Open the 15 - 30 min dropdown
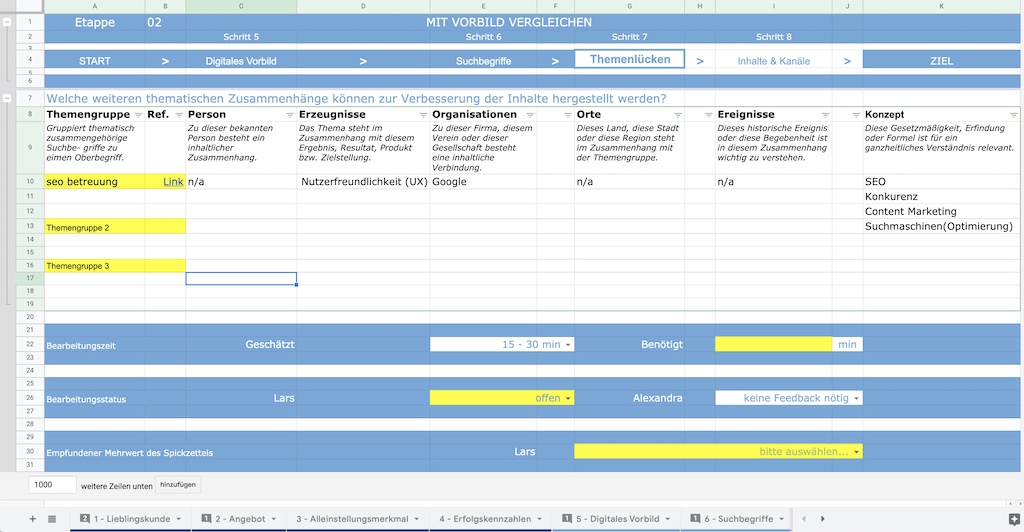 pos(568,345)
